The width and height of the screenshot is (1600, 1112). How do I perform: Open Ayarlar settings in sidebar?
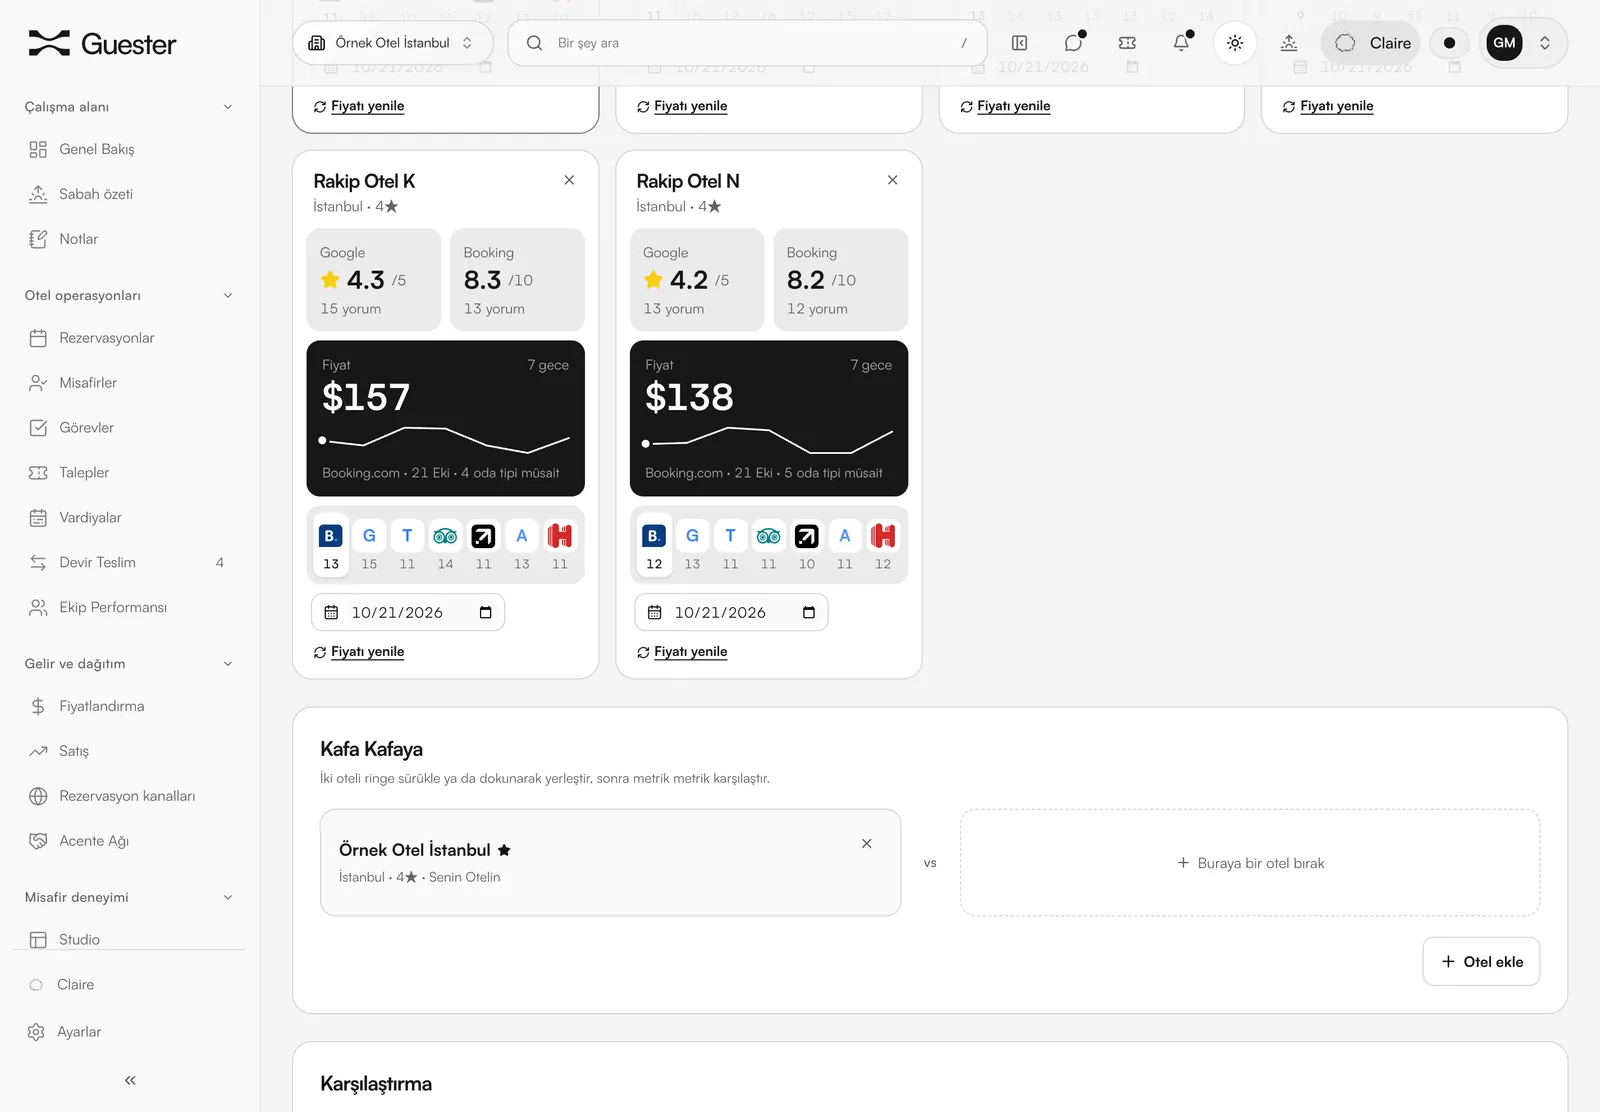(129, 1032)
